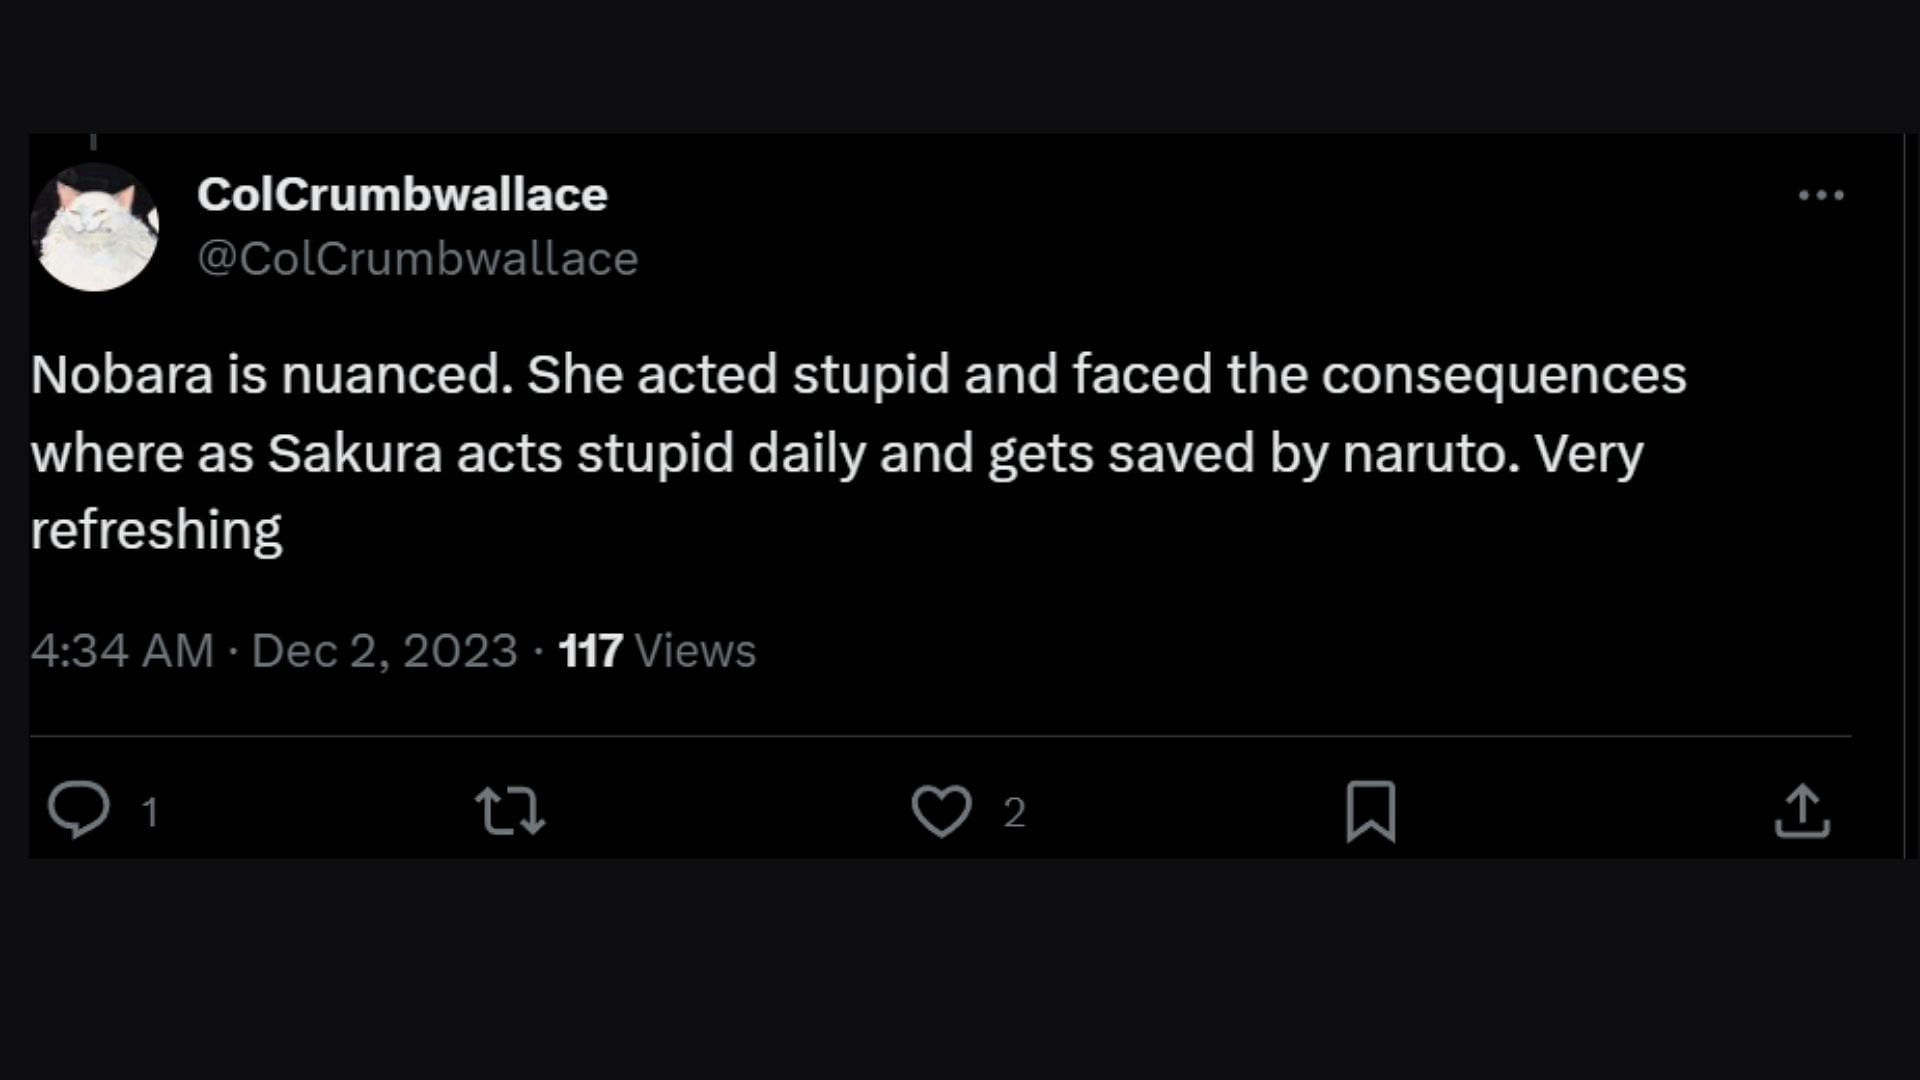Repost the tweet using the retweet icon
This screenshot has width=1920, height=1080.
[510, 810]
